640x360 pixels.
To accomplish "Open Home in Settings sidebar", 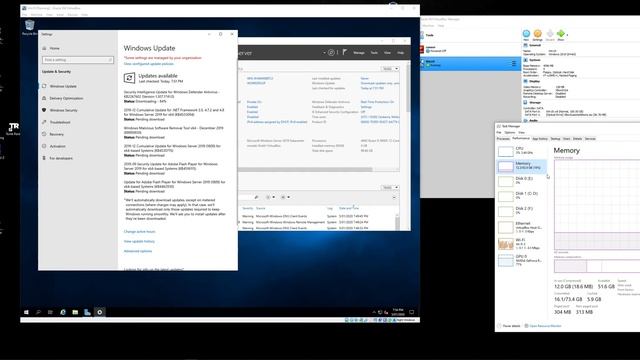I will pos(55,48).
